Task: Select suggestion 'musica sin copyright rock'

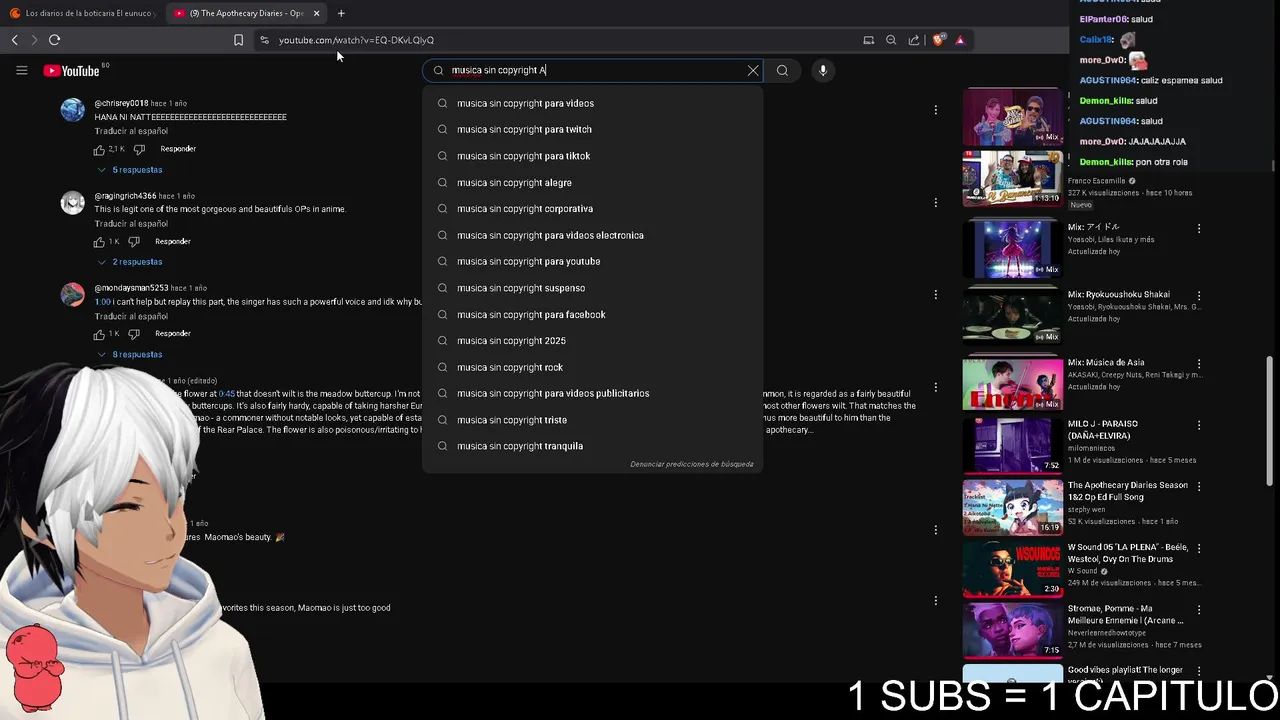Action: tap(592, 367)
